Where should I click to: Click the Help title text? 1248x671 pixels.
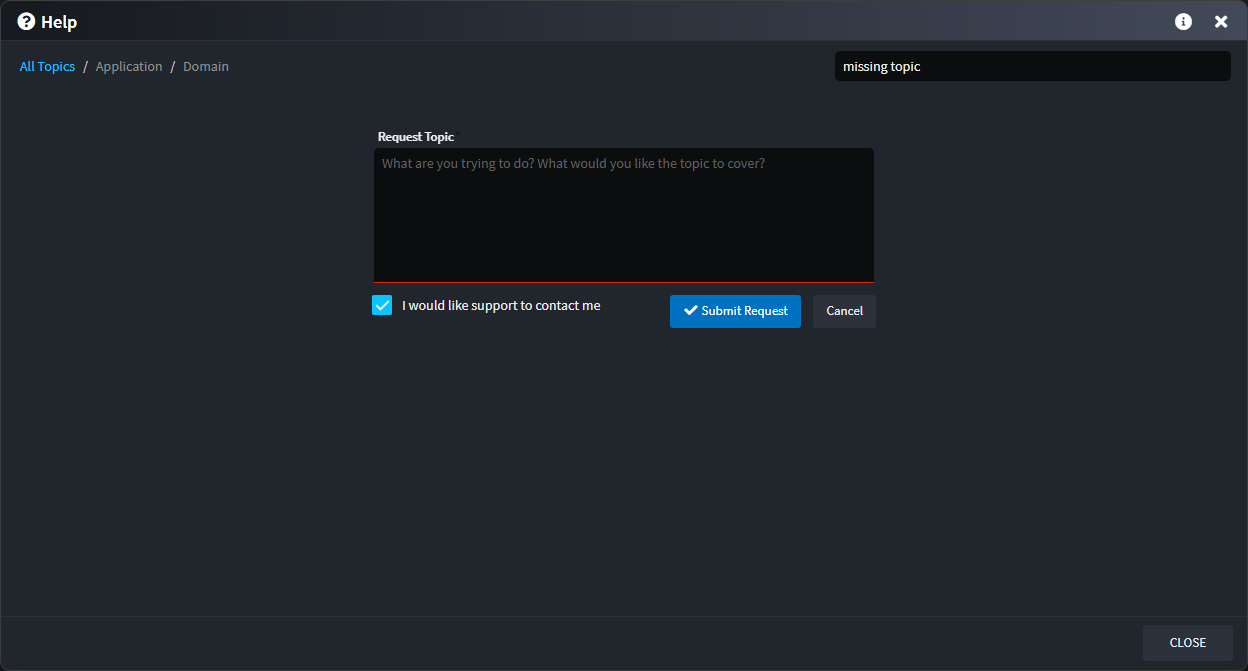click(x=59, y=22)
